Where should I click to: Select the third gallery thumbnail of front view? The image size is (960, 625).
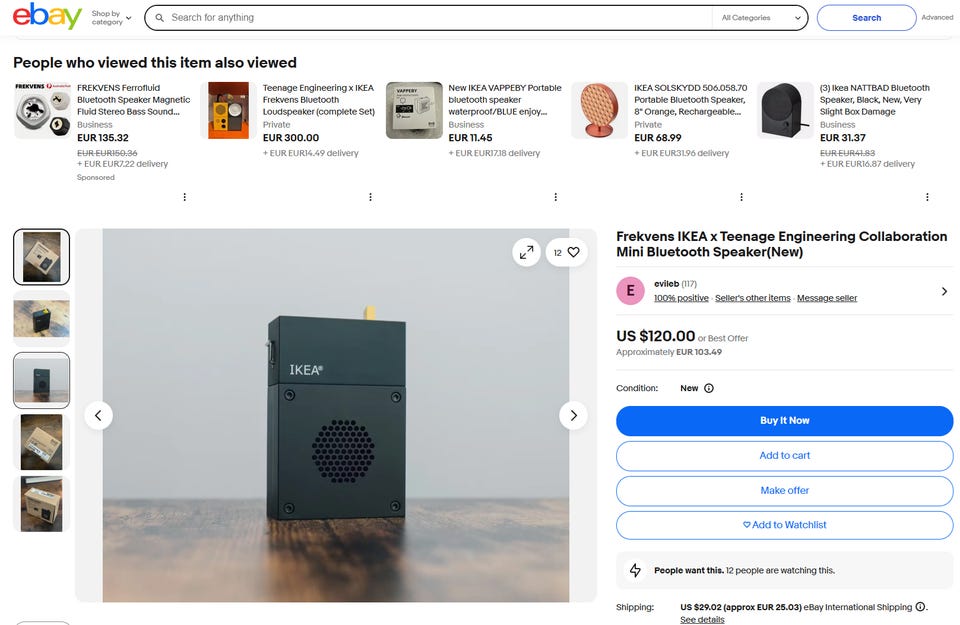coord(42,380)
